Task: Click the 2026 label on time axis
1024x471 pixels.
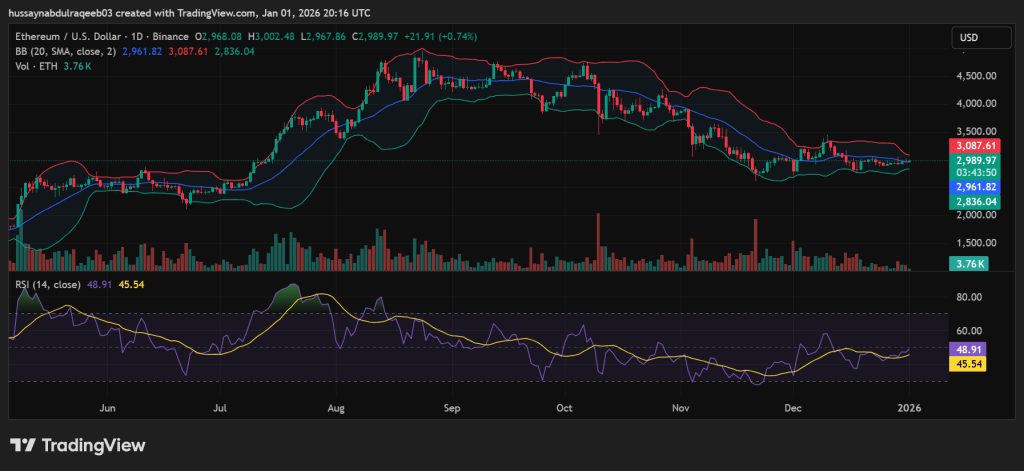Action: (908, 408)
